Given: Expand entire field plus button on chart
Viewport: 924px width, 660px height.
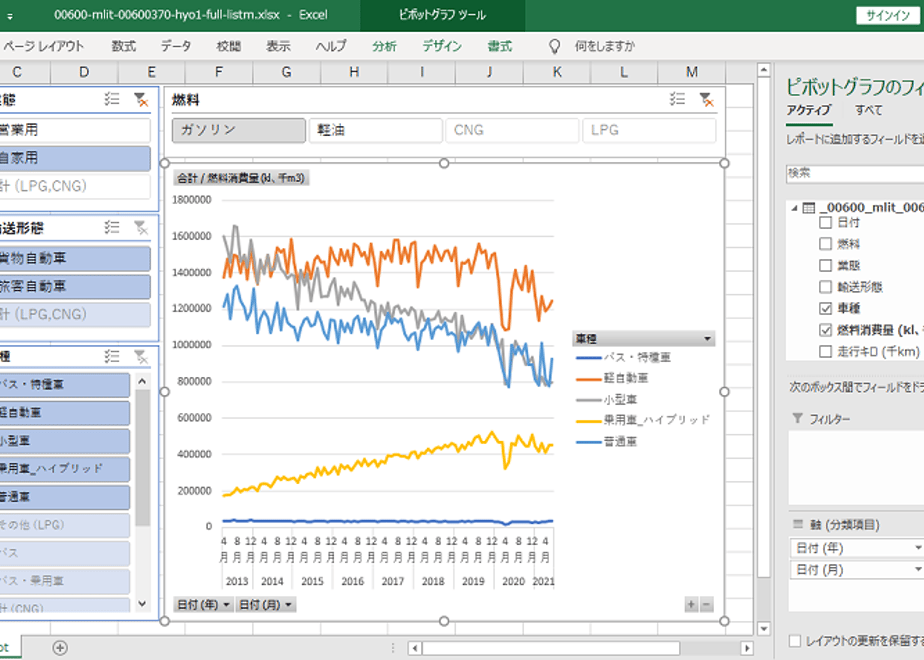Looking at the screenshot, I should 691,604.
